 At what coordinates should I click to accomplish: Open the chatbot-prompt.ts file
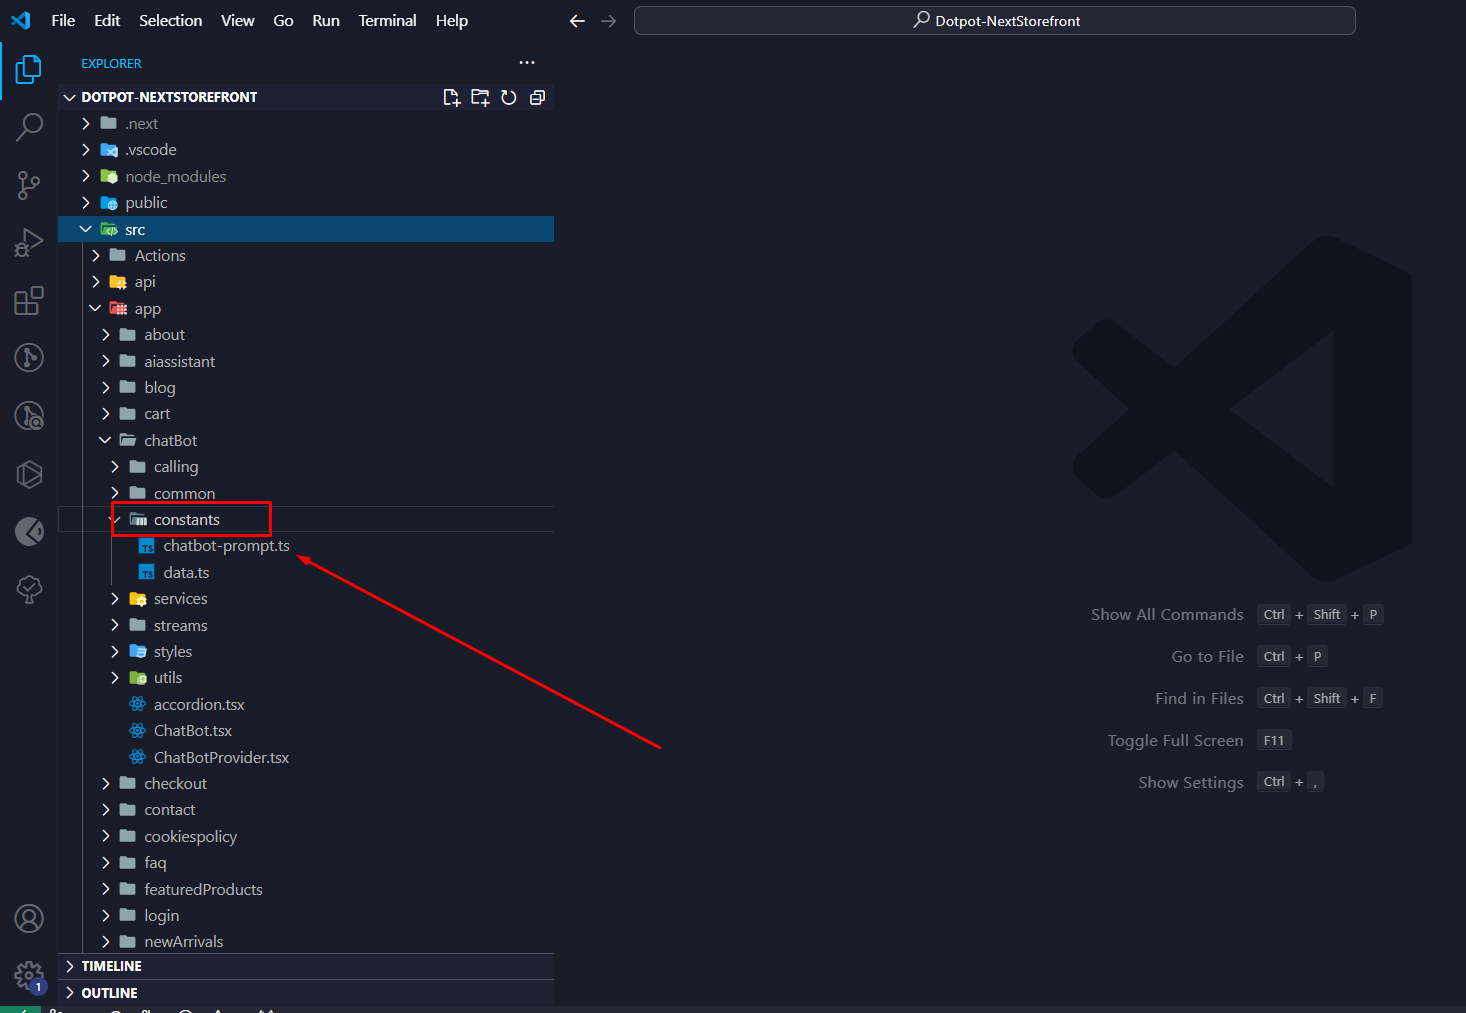pos(306,546)
